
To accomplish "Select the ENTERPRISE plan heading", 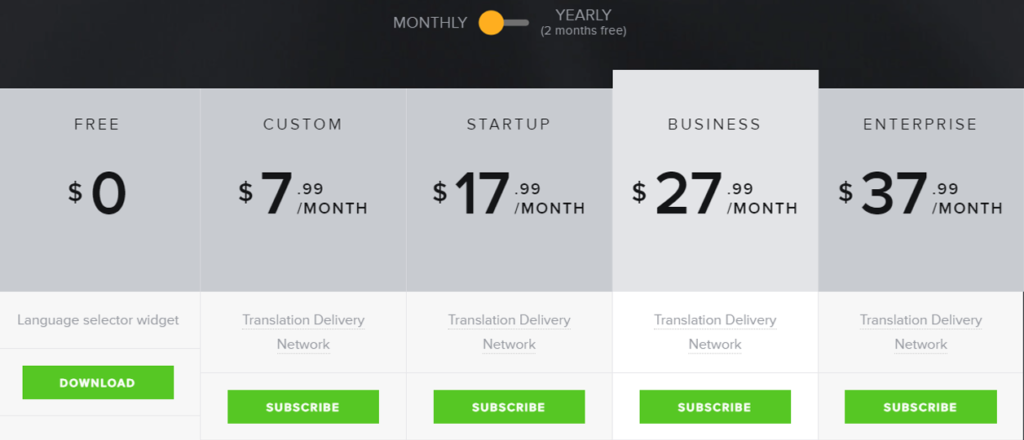I will (921, 125).
